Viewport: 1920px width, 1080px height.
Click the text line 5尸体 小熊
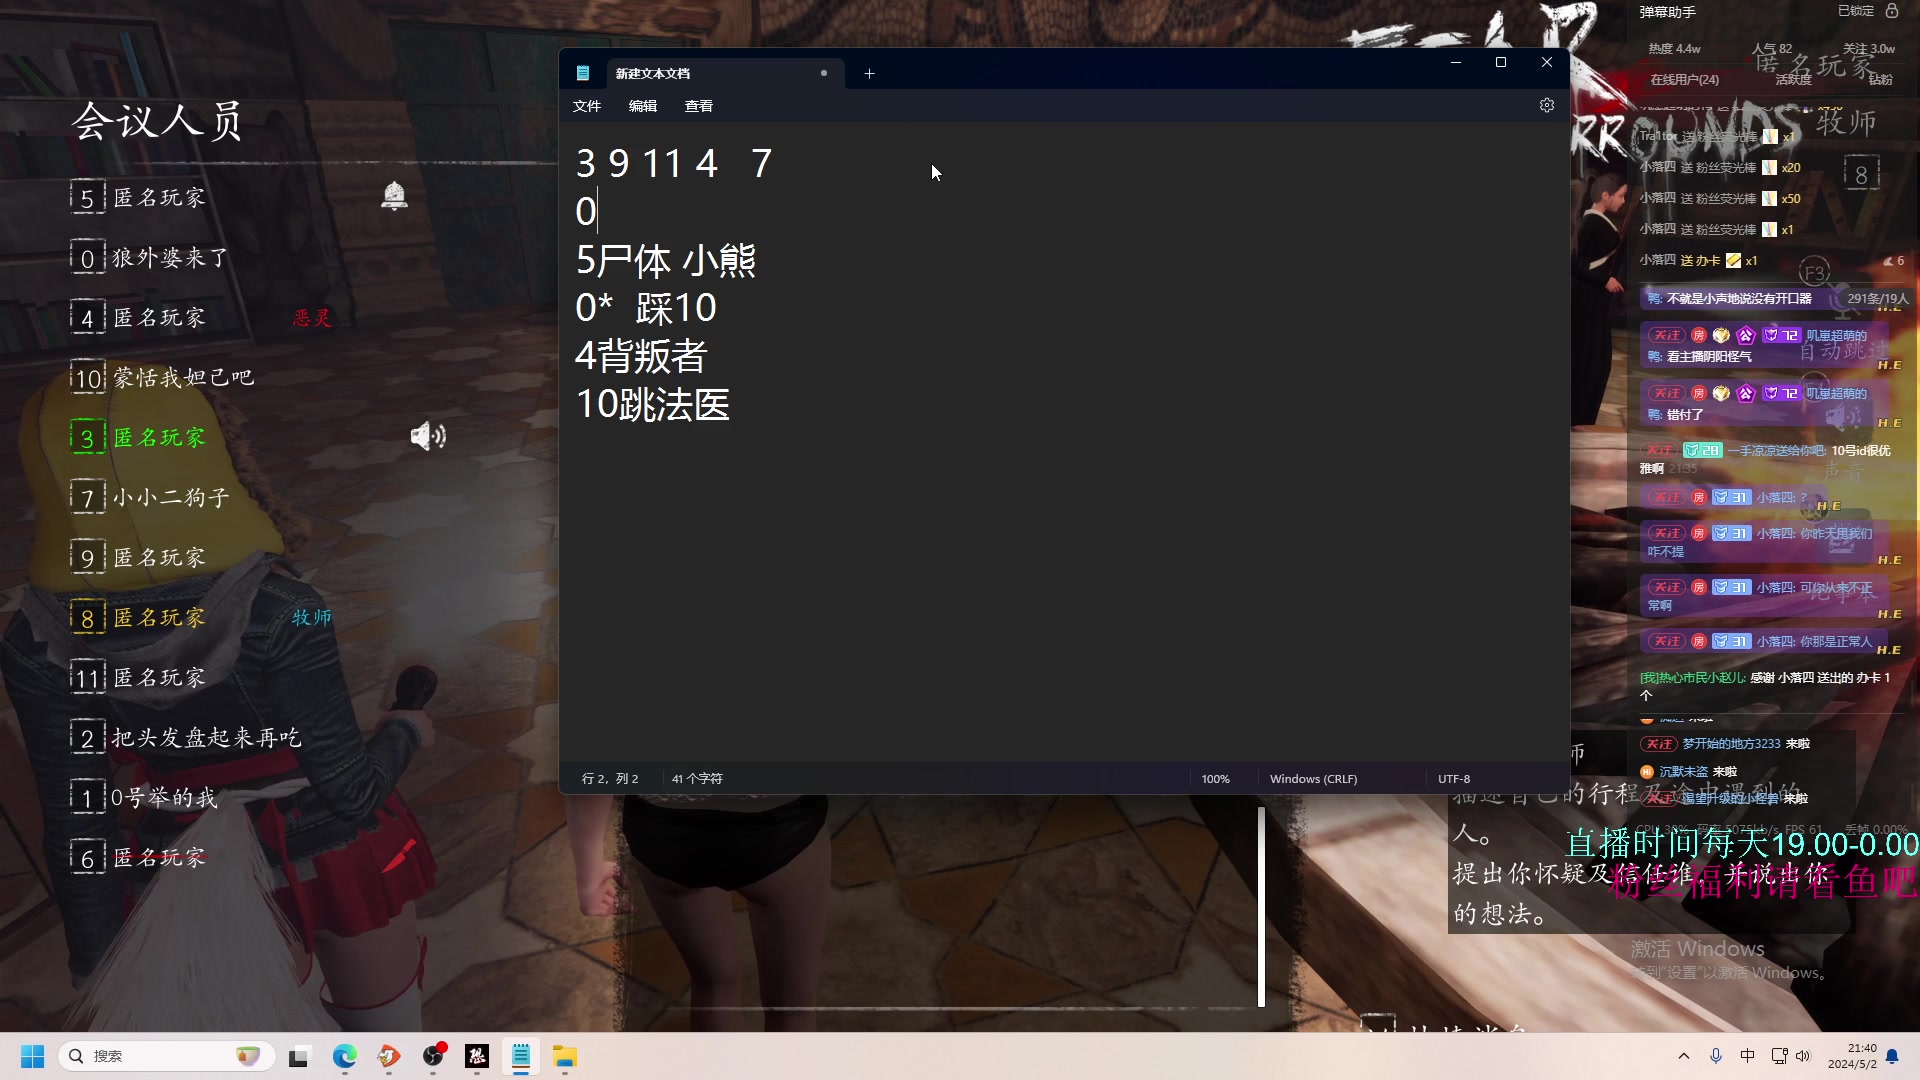666,260
